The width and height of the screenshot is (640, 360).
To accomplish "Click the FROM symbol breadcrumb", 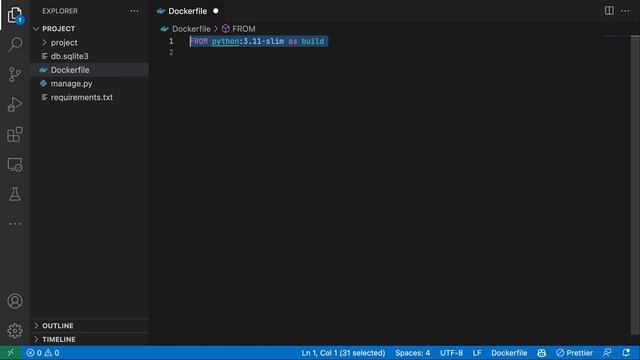I will 239,29.
